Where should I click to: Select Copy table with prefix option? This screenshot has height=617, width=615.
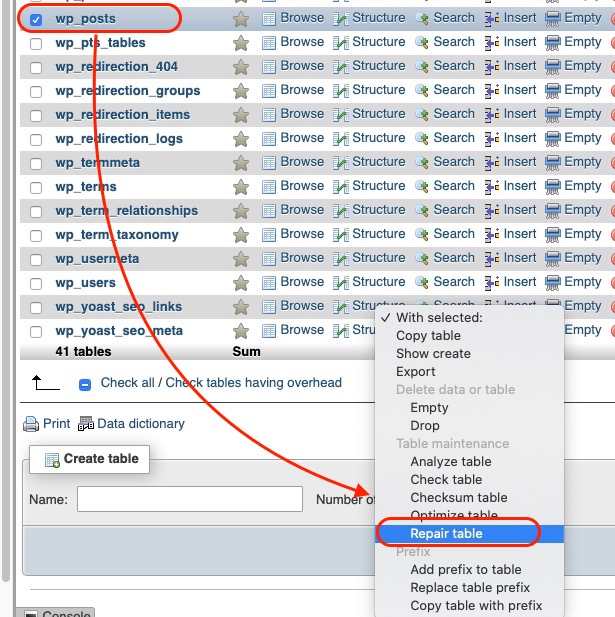469,606
